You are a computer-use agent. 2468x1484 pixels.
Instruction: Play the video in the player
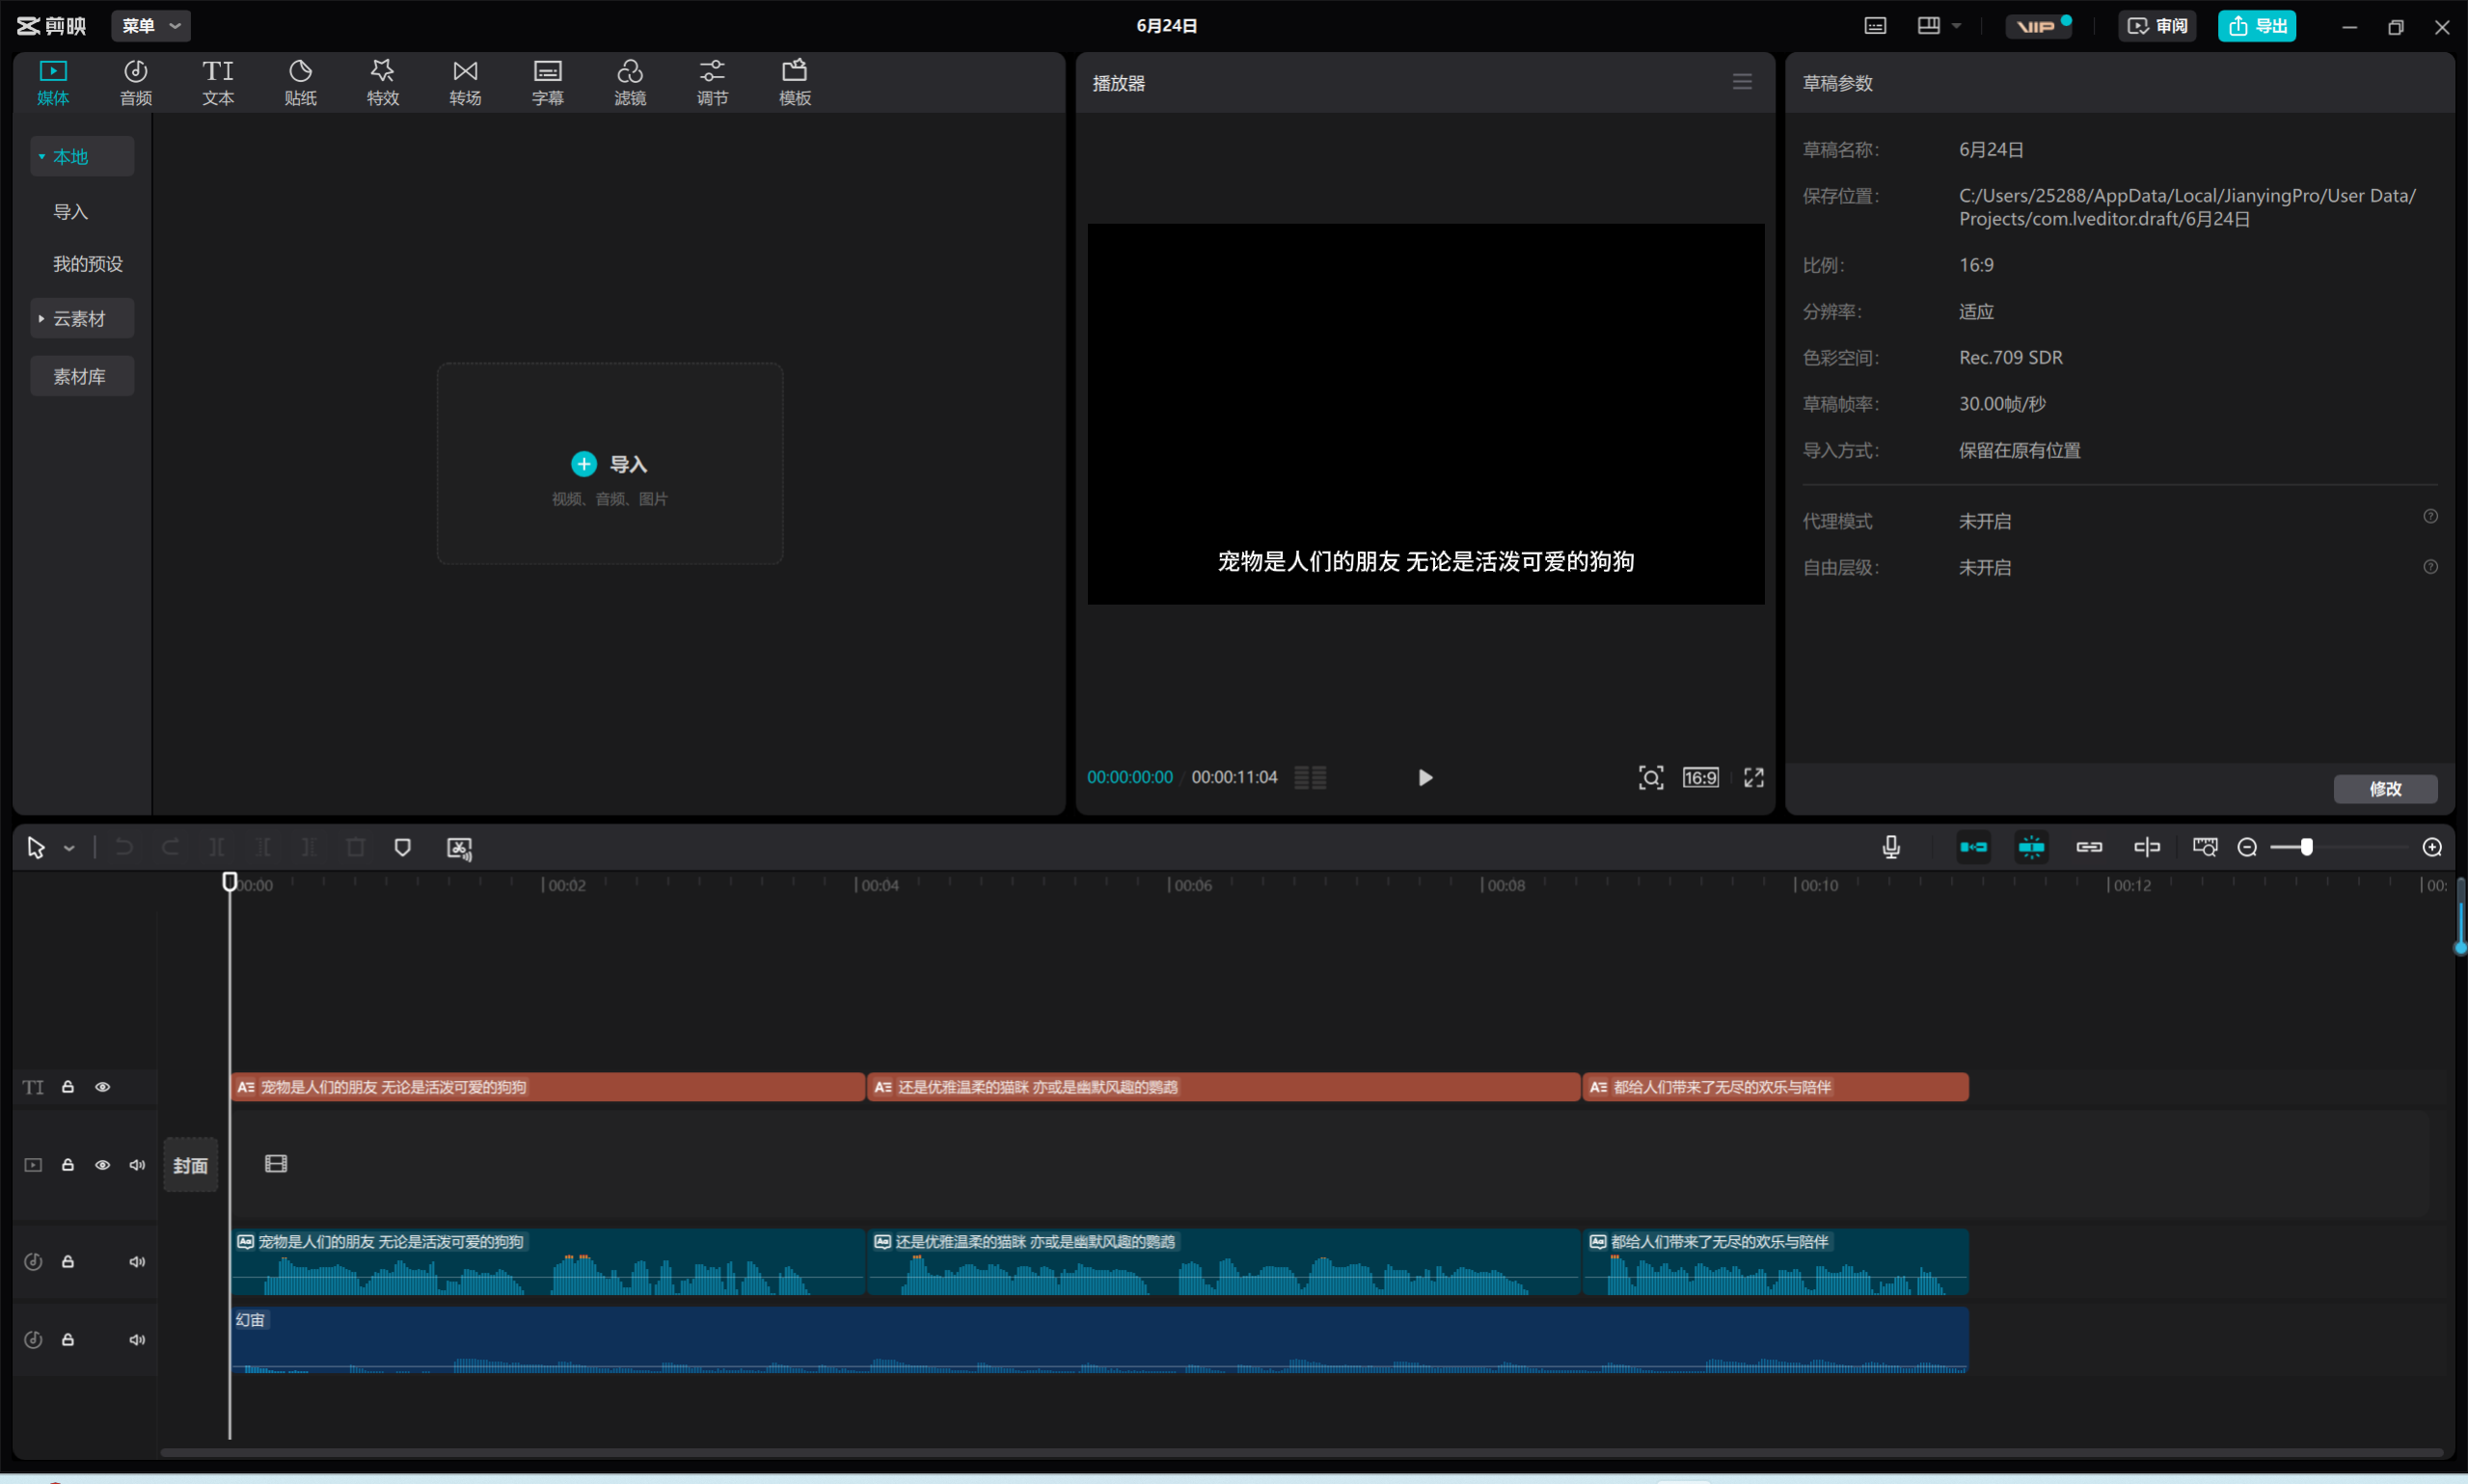click(1425, 777)
